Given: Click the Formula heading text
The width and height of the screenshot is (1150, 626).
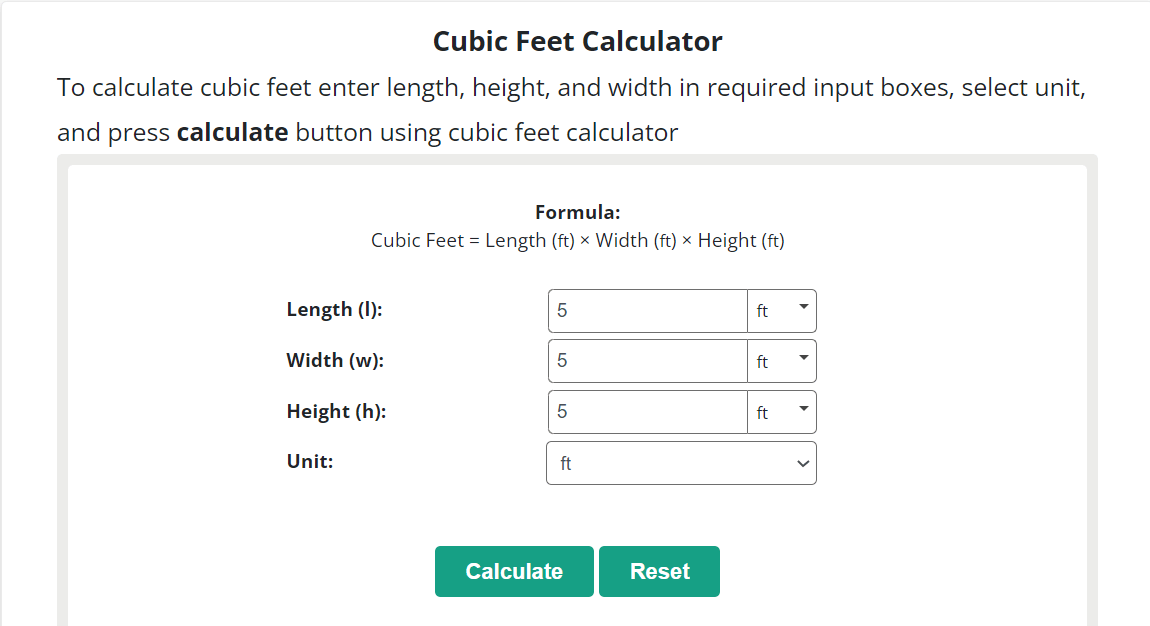Looking at the screenshot, I should (577, 212).
